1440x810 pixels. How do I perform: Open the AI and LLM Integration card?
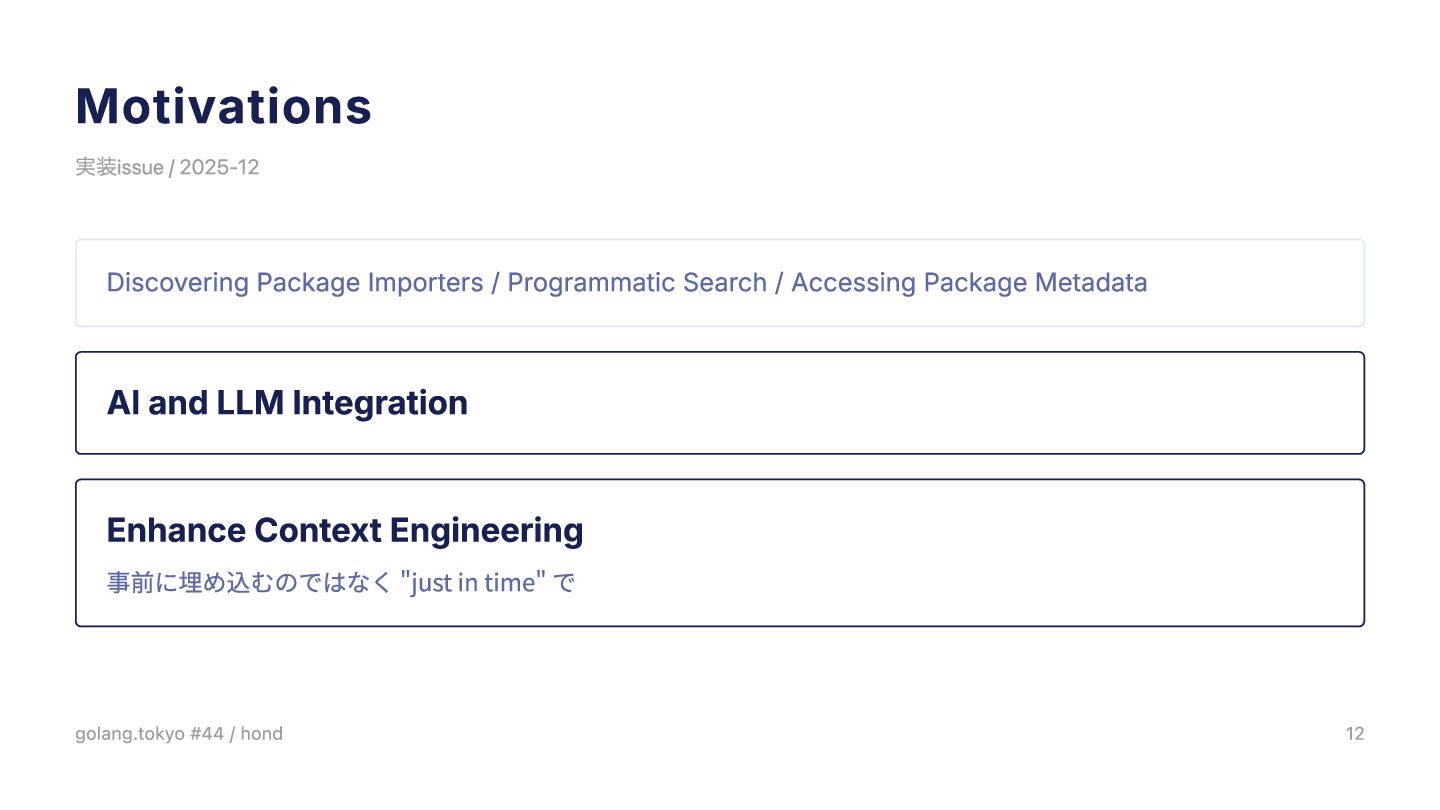pyautogui.click(x=720, y=403)
